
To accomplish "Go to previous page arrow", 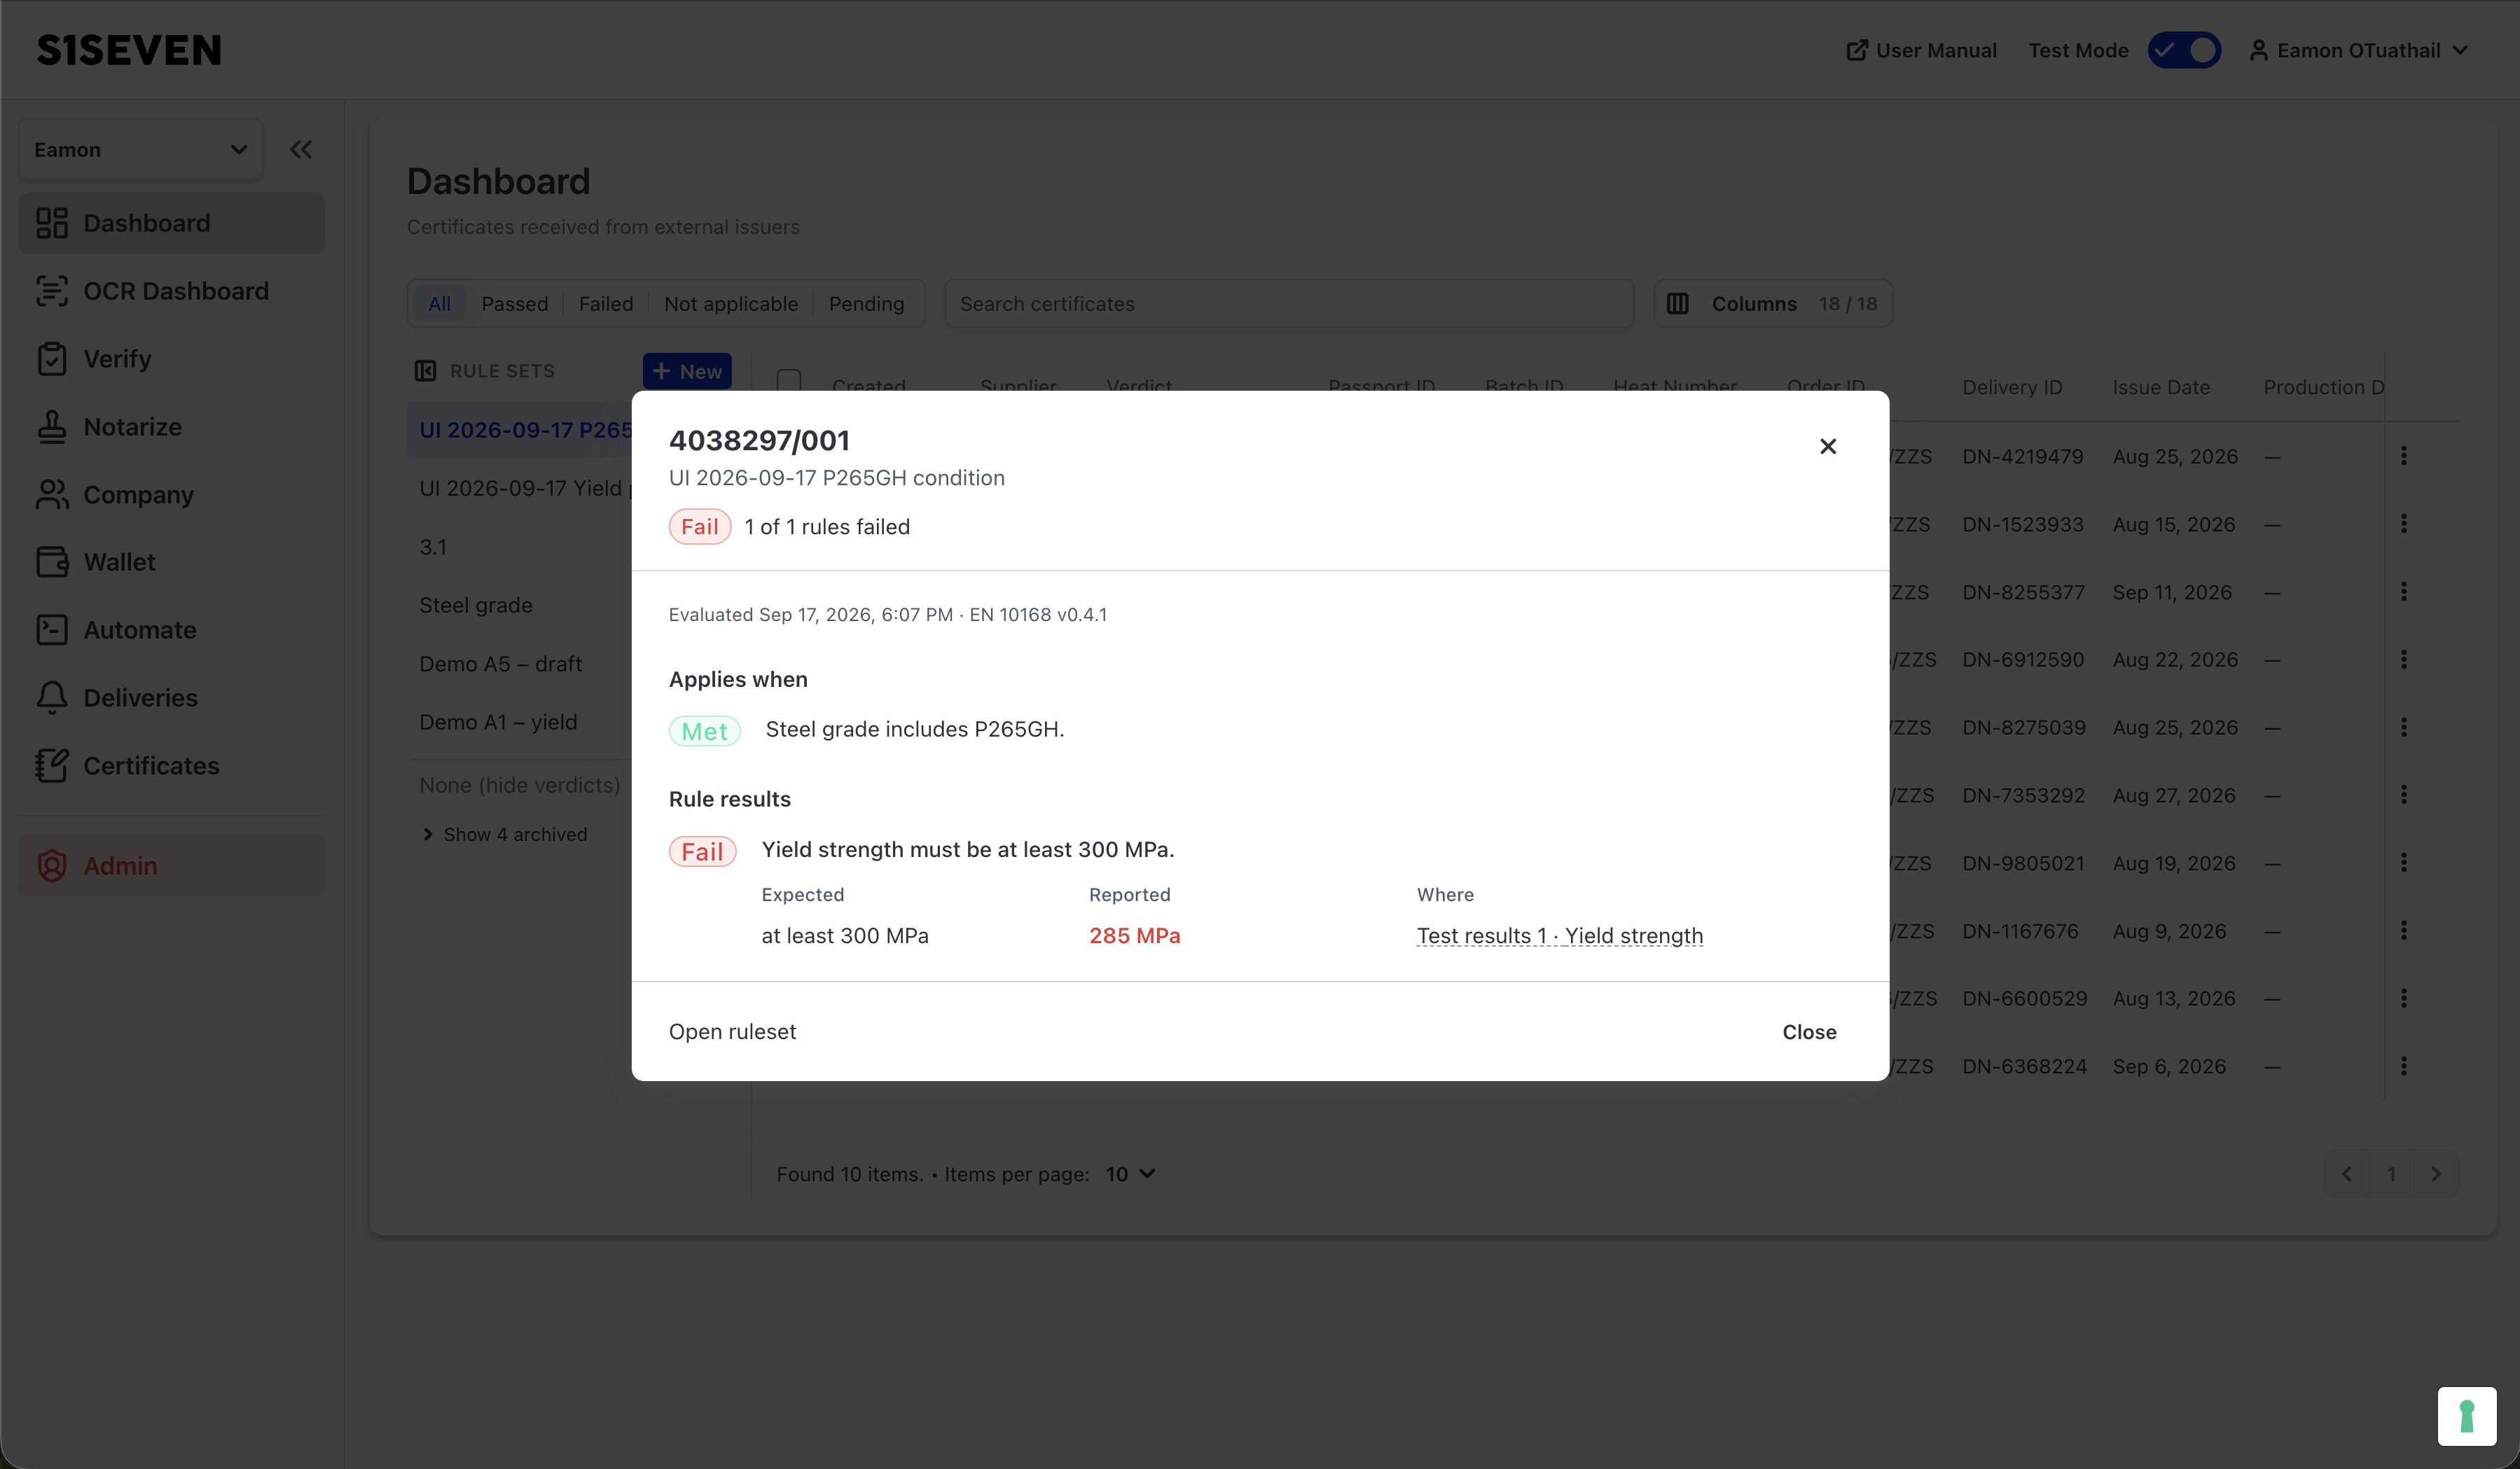I will click(x=2347, y=1174).
